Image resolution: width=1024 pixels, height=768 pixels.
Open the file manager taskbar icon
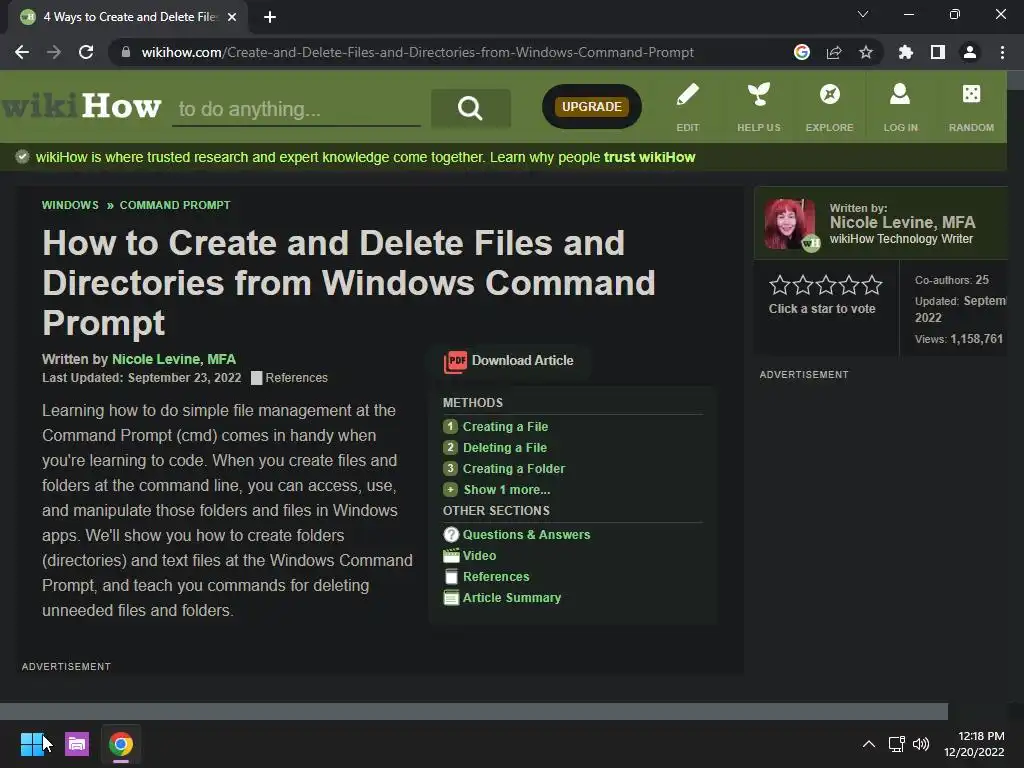(76, 744)
